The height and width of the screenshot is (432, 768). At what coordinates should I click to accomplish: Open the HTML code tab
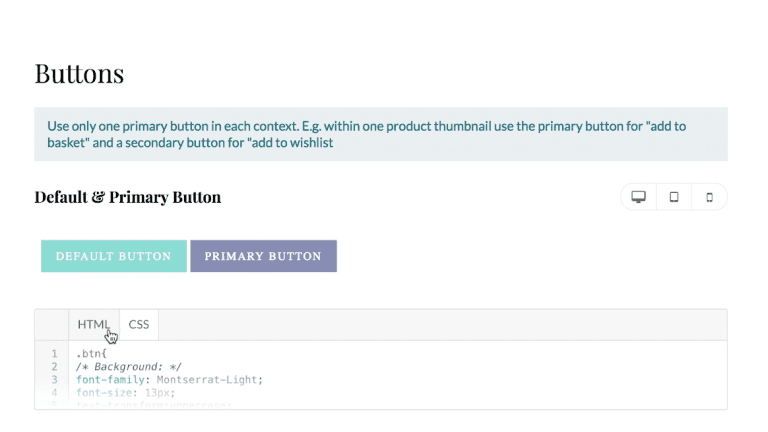94,324
